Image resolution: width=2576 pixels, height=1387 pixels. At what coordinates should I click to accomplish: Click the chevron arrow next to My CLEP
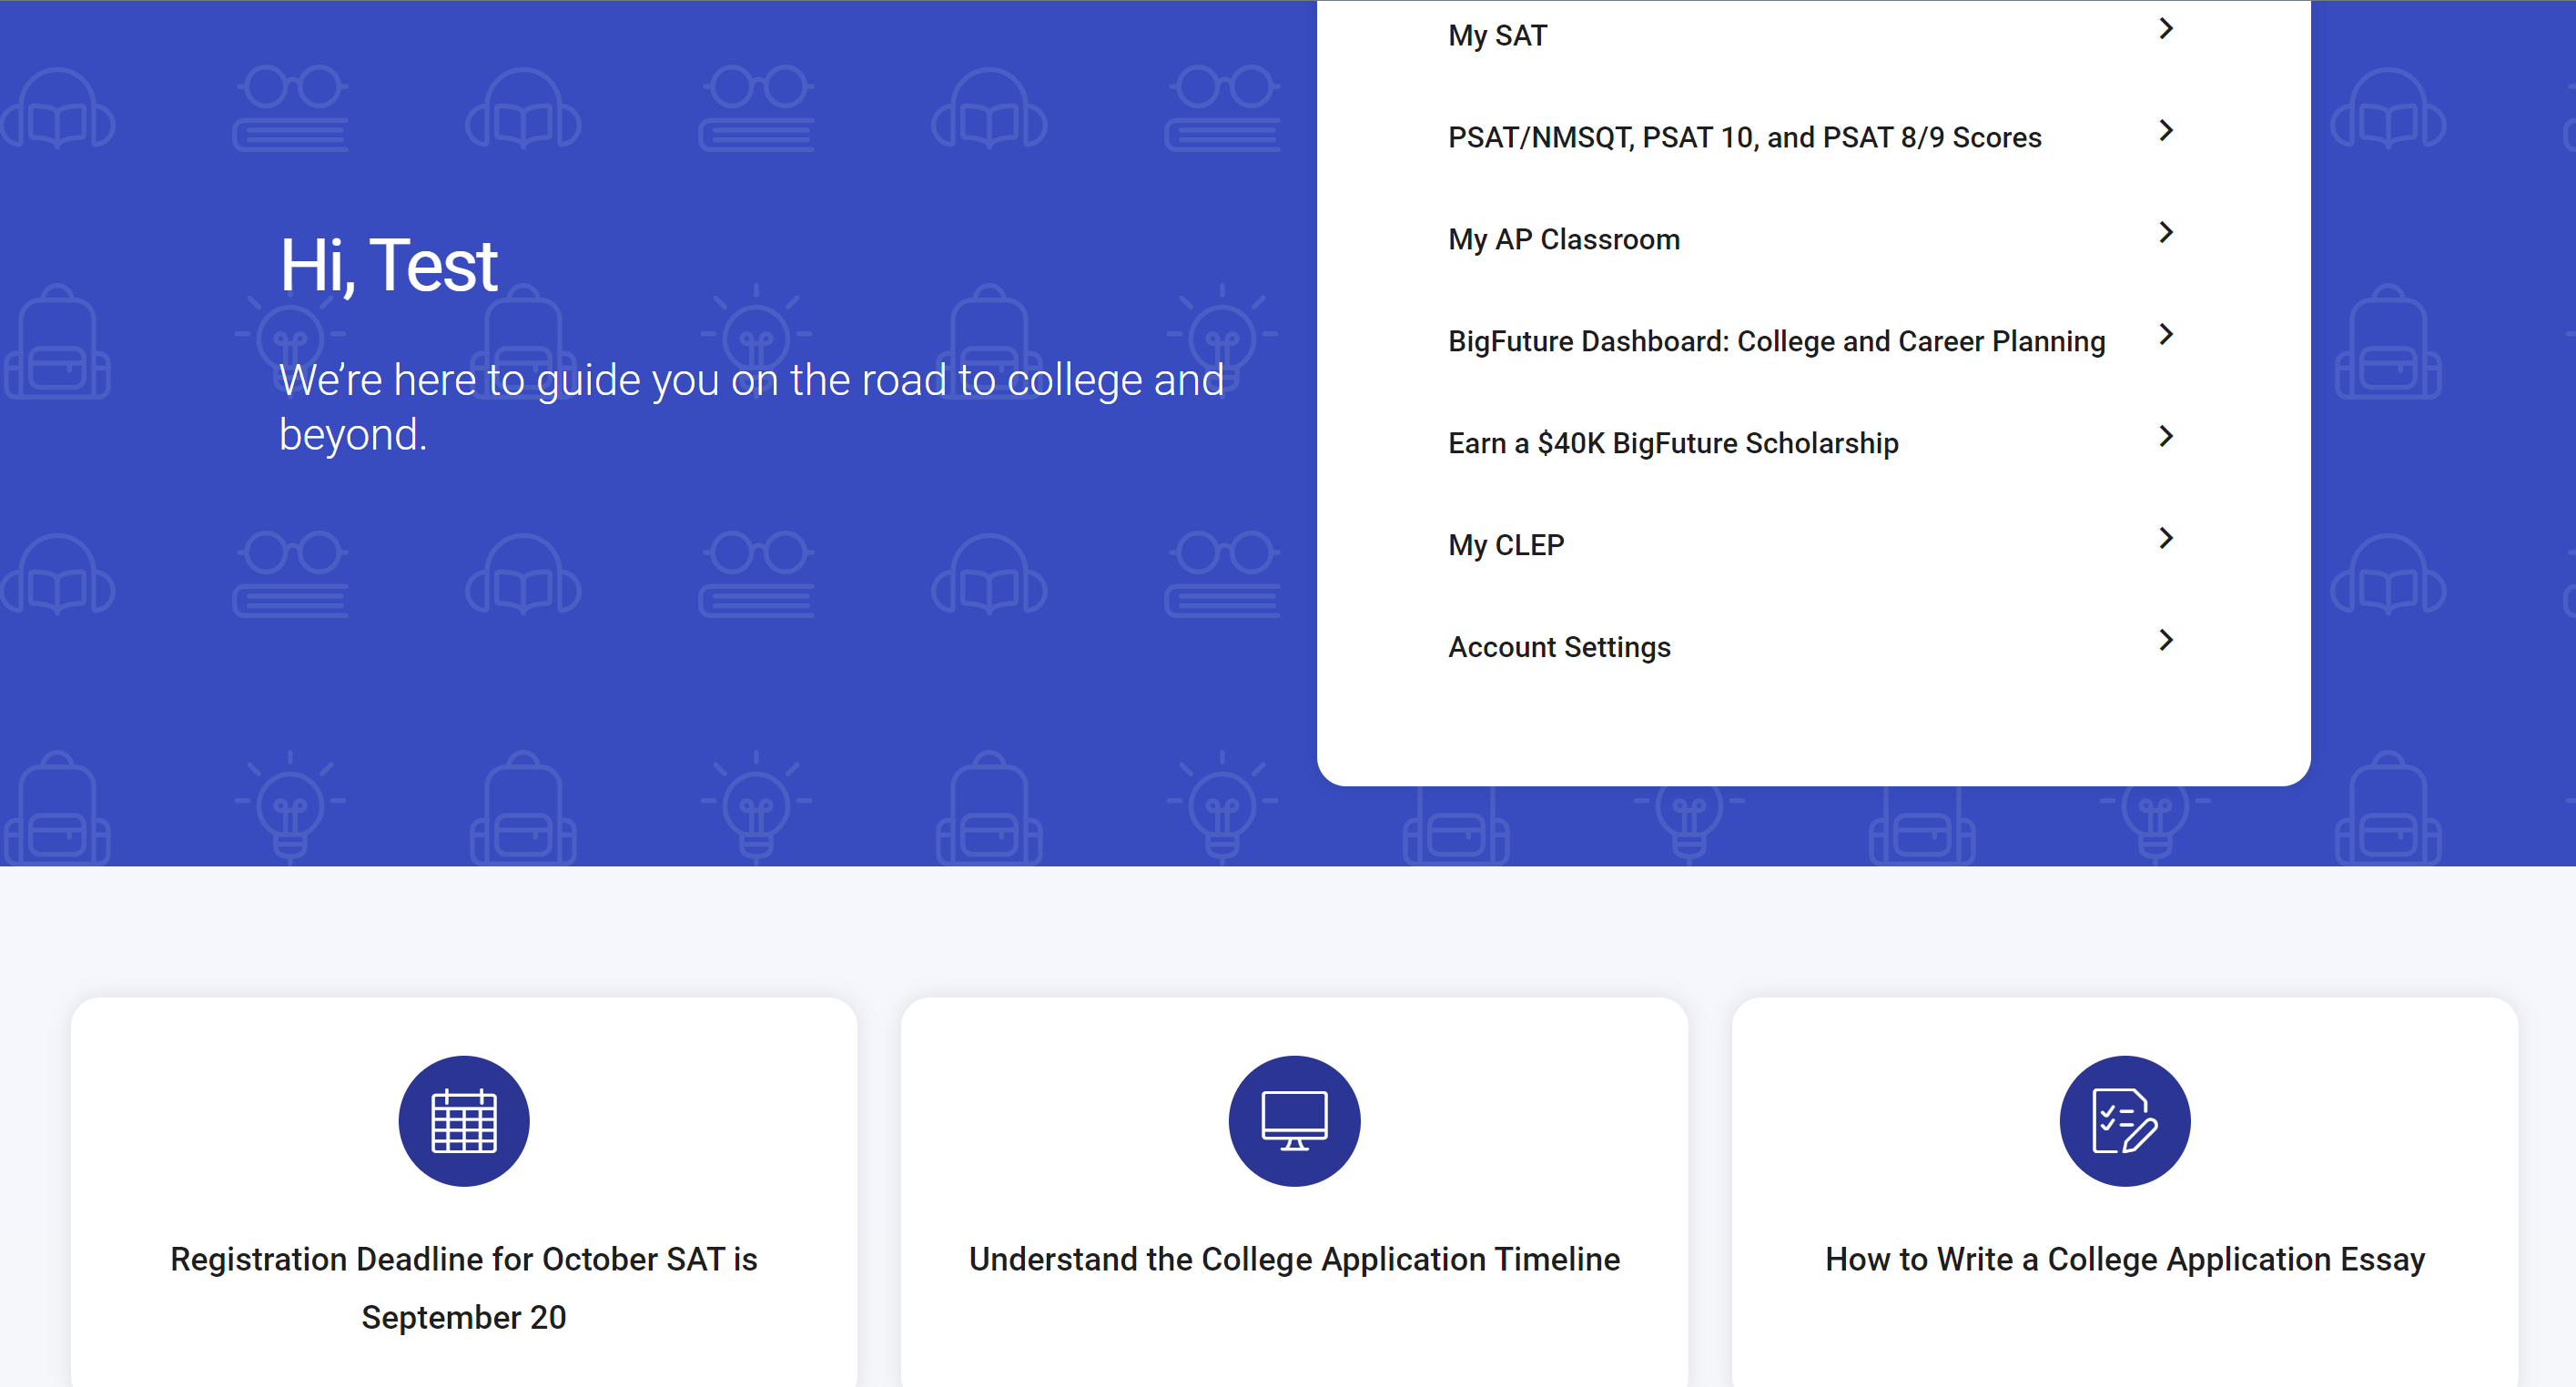(x=2166, y=539)
